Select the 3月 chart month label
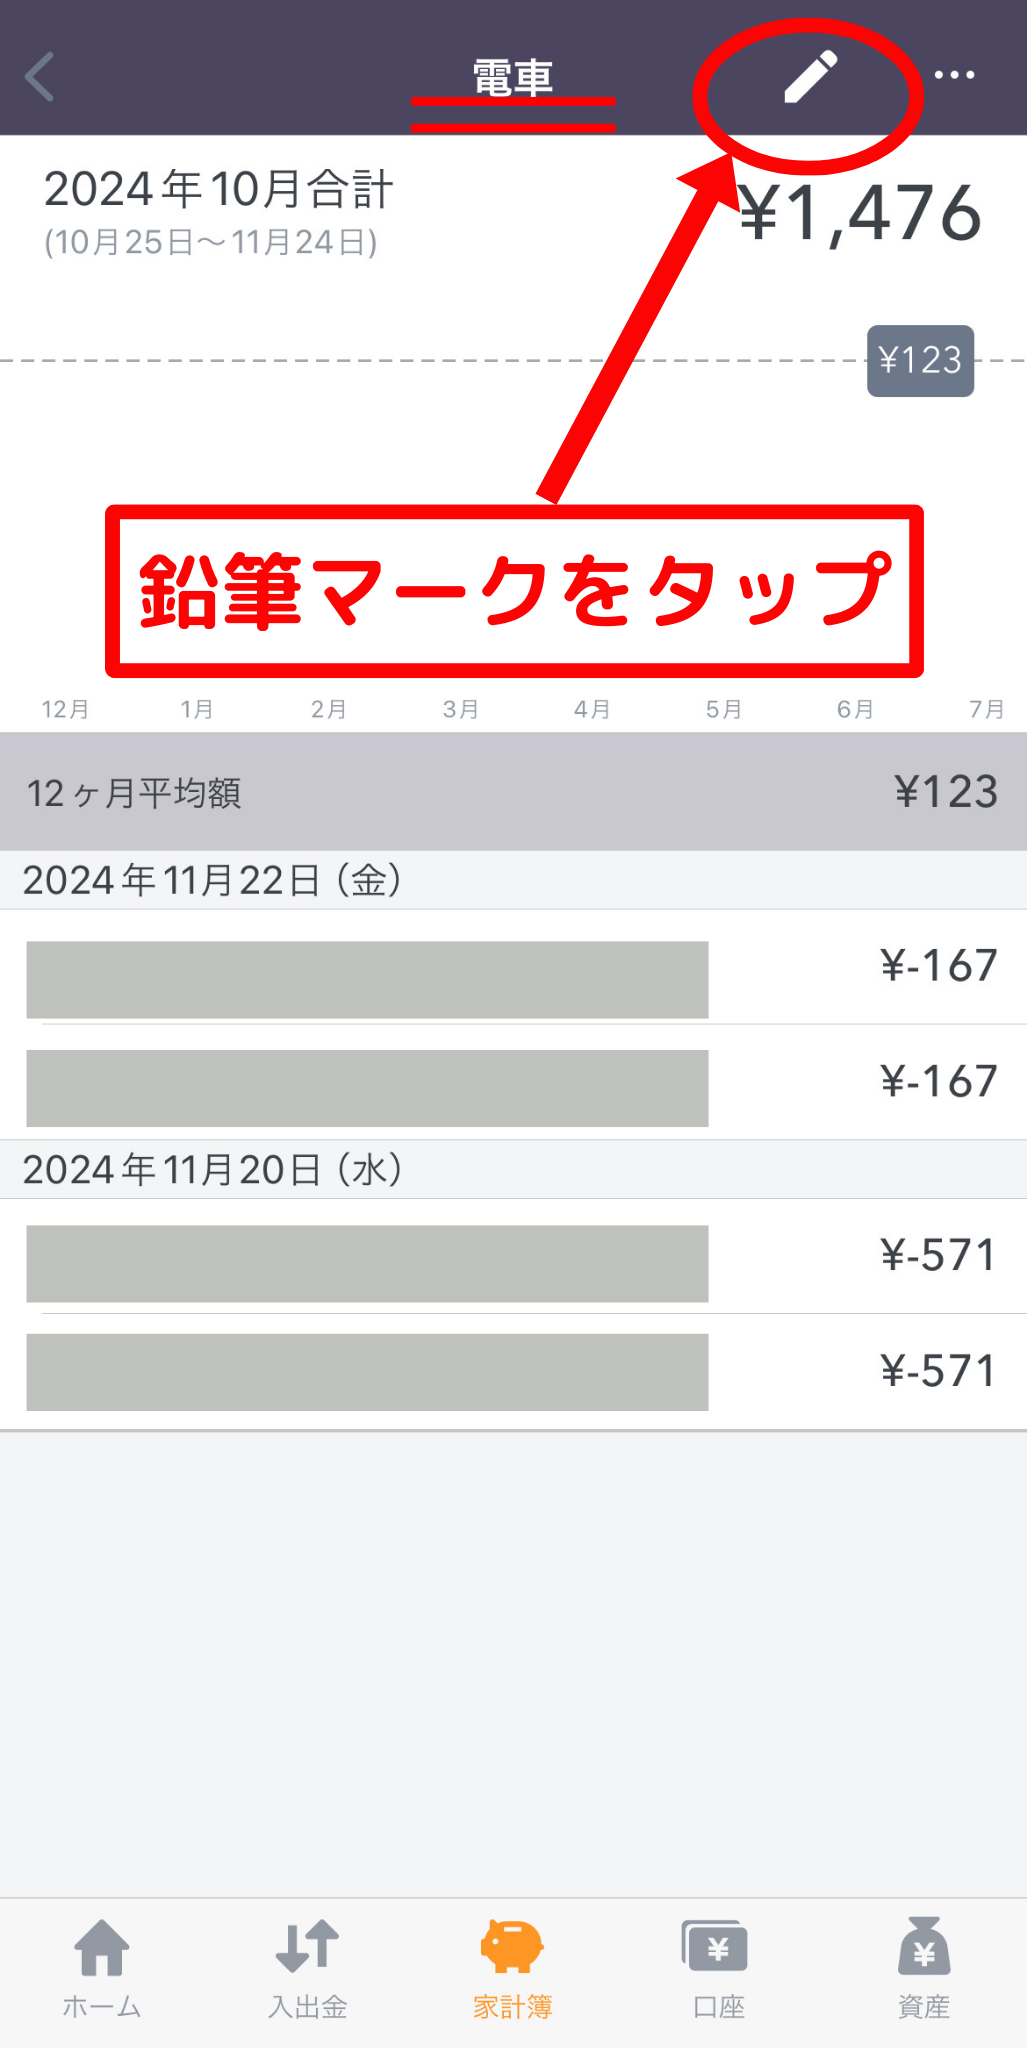This screenshot has width=1027, height=2048. (460, 709)
